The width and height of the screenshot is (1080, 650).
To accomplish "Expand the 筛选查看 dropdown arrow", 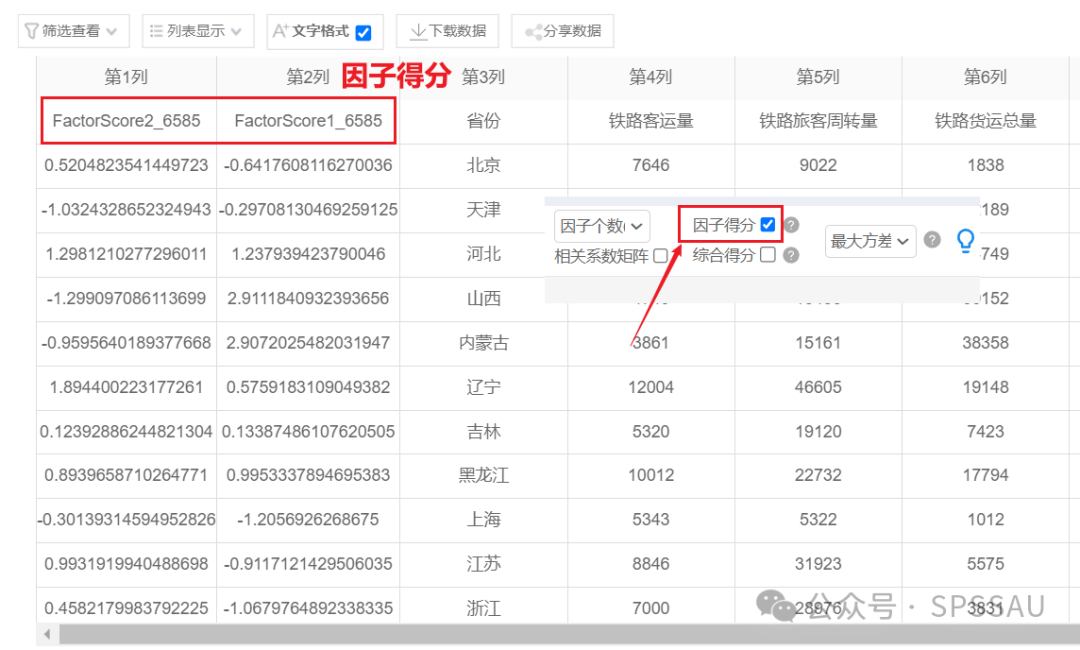I will click(x=112, y=32).
